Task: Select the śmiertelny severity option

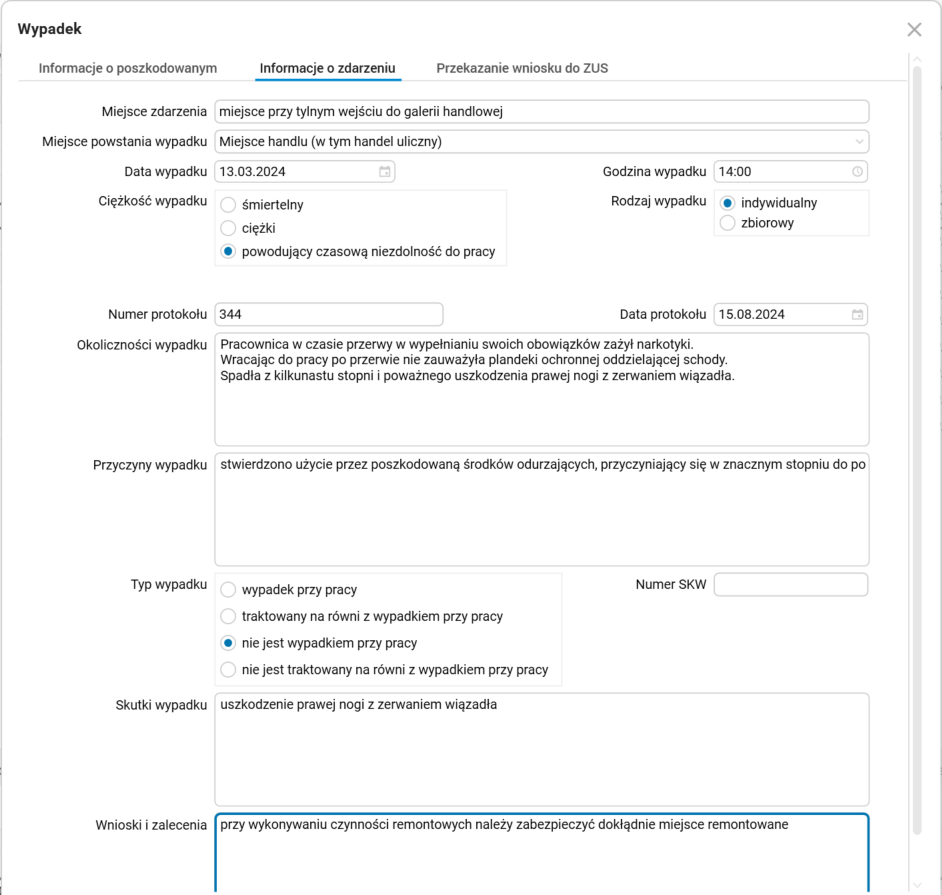Action: (228, 205)
